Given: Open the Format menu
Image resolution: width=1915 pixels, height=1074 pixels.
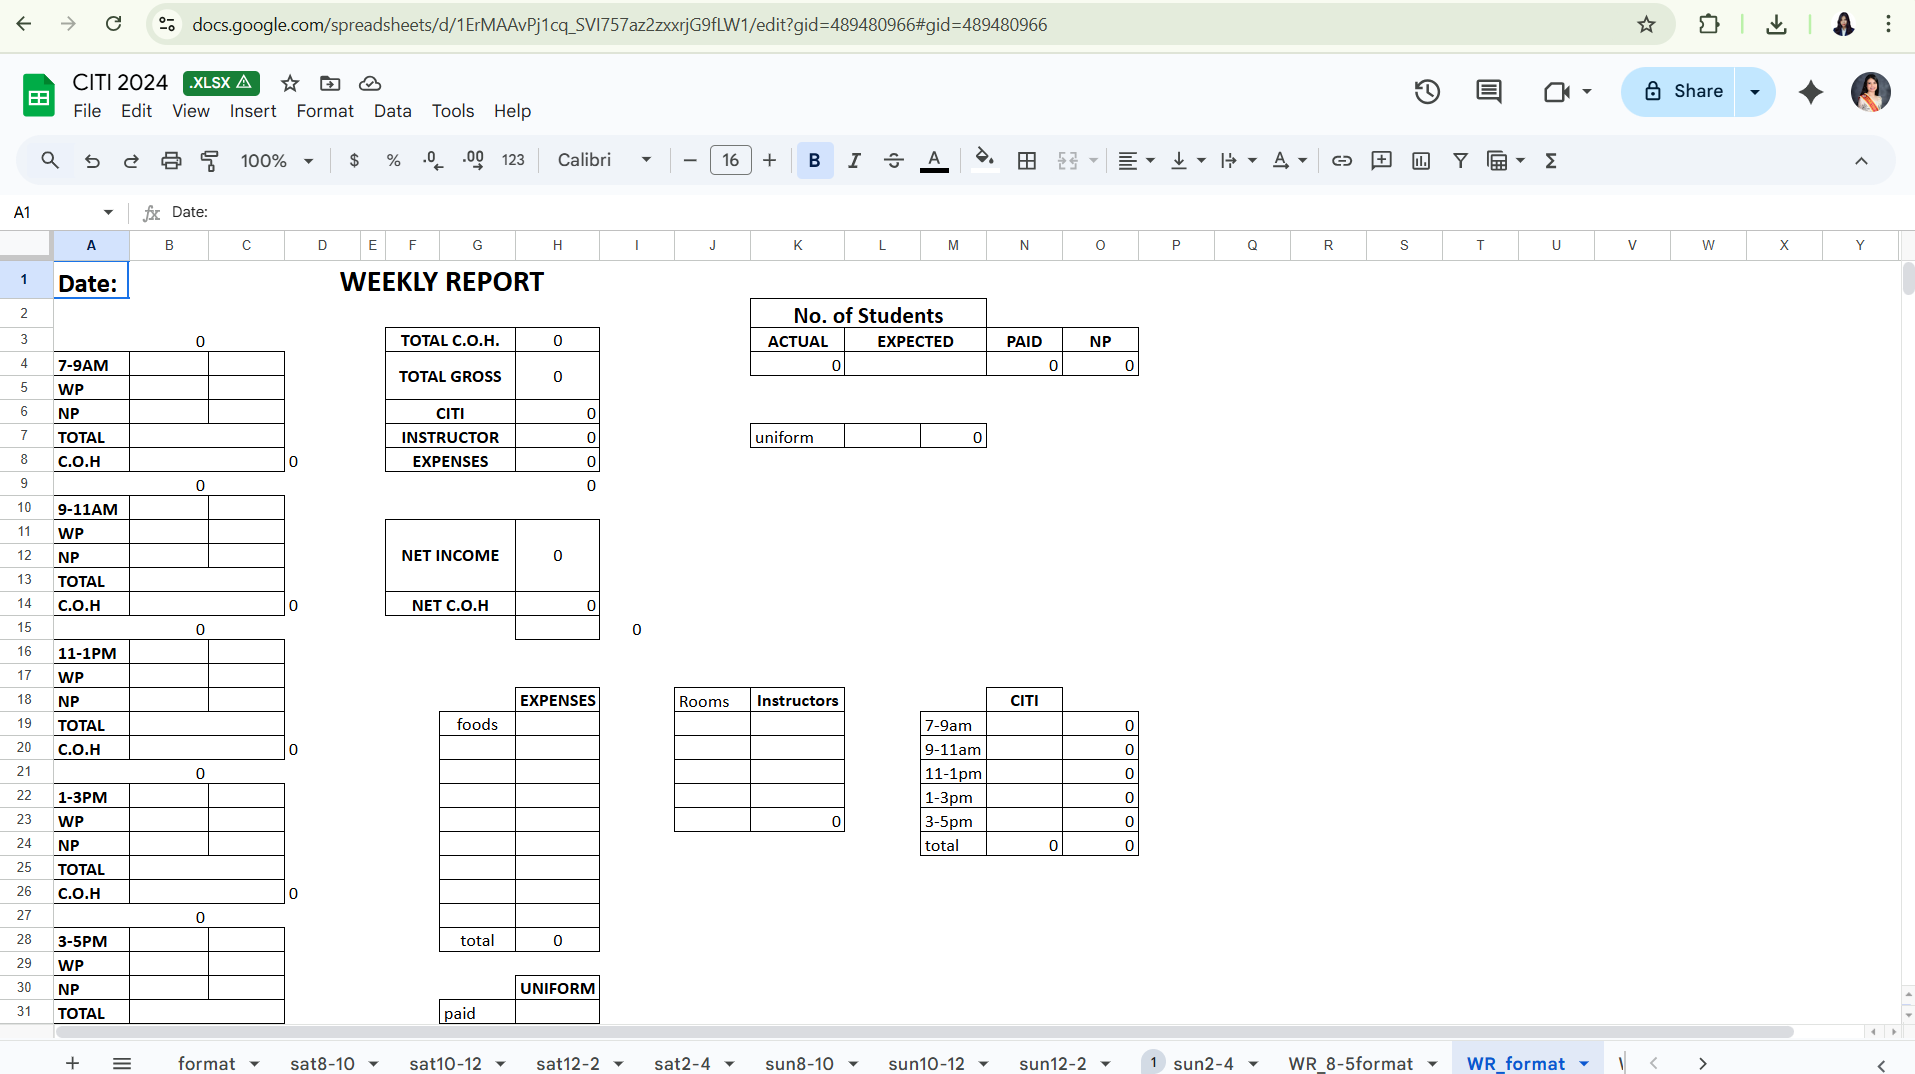Looking at the screenshot, I should pos(325,111).
